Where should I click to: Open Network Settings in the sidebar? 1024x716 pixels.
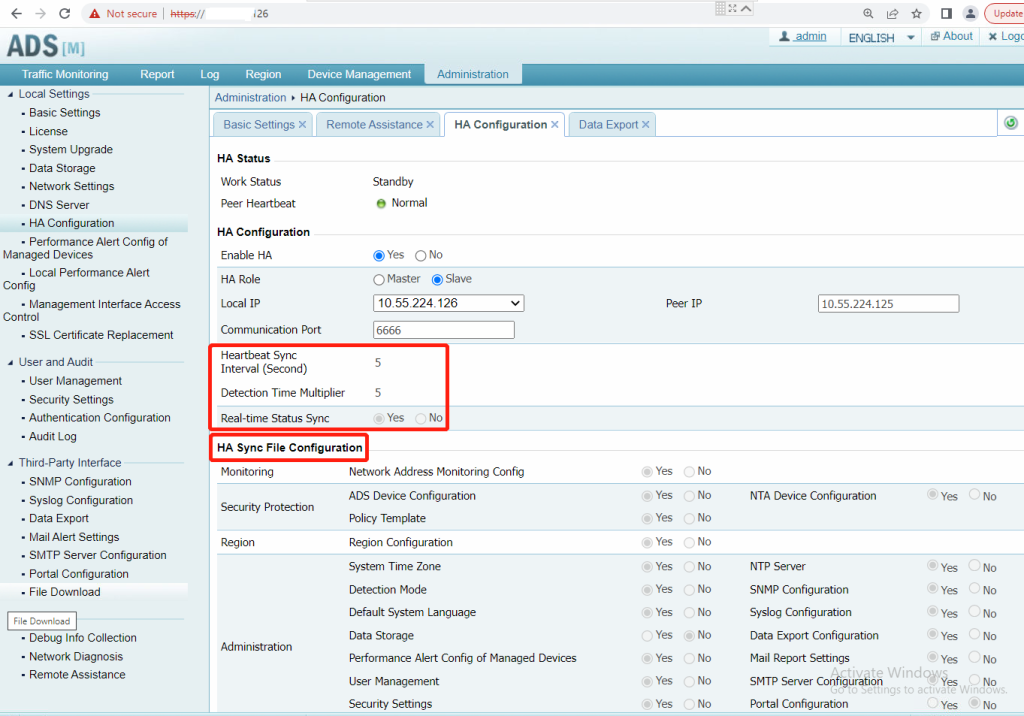pos(71,186)
